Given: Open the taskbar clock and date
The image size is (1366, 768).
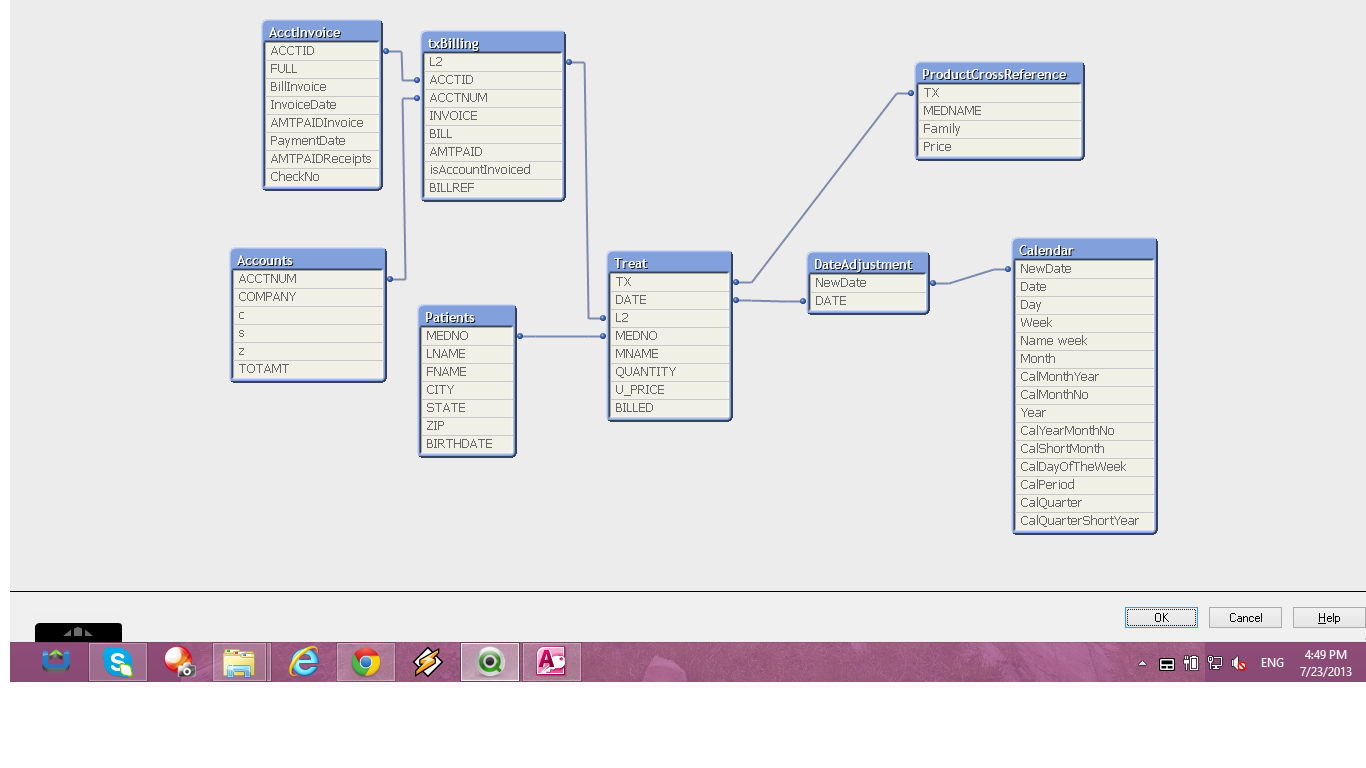Looking at the screenshot, I should 1325,663.
